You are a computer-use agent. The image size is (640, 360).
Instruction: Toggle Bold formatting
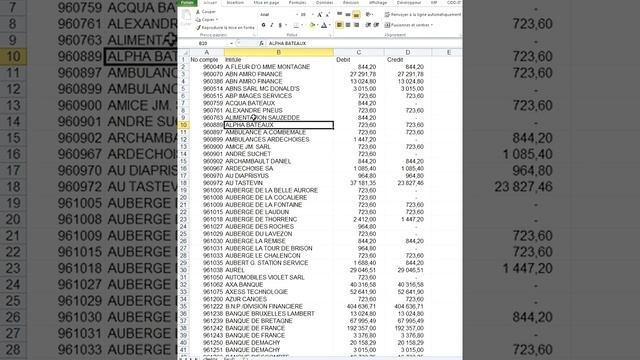263,25
